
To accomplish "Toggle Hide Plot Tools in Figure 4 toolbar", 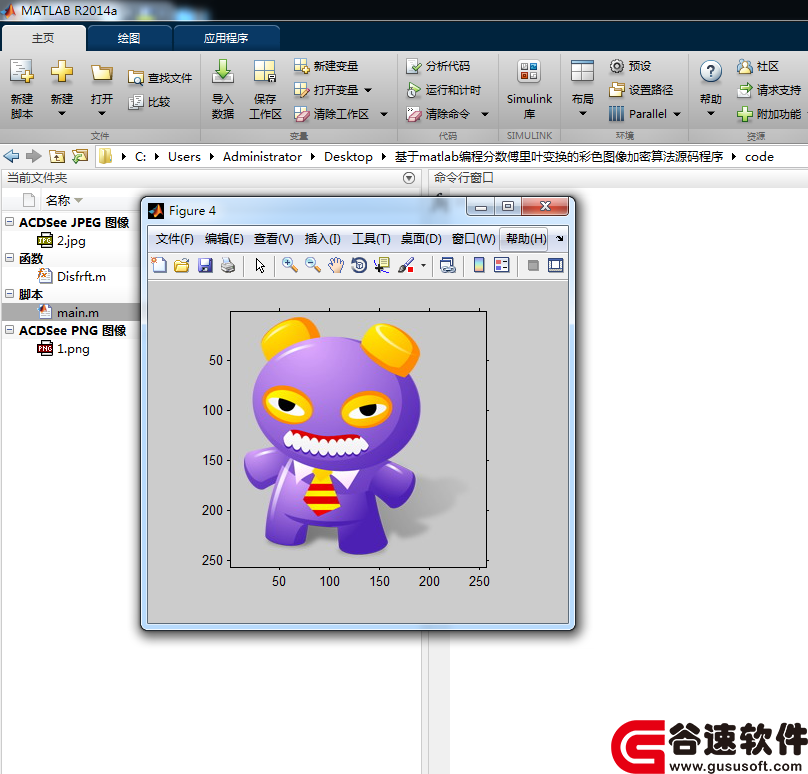I will 533,265.
